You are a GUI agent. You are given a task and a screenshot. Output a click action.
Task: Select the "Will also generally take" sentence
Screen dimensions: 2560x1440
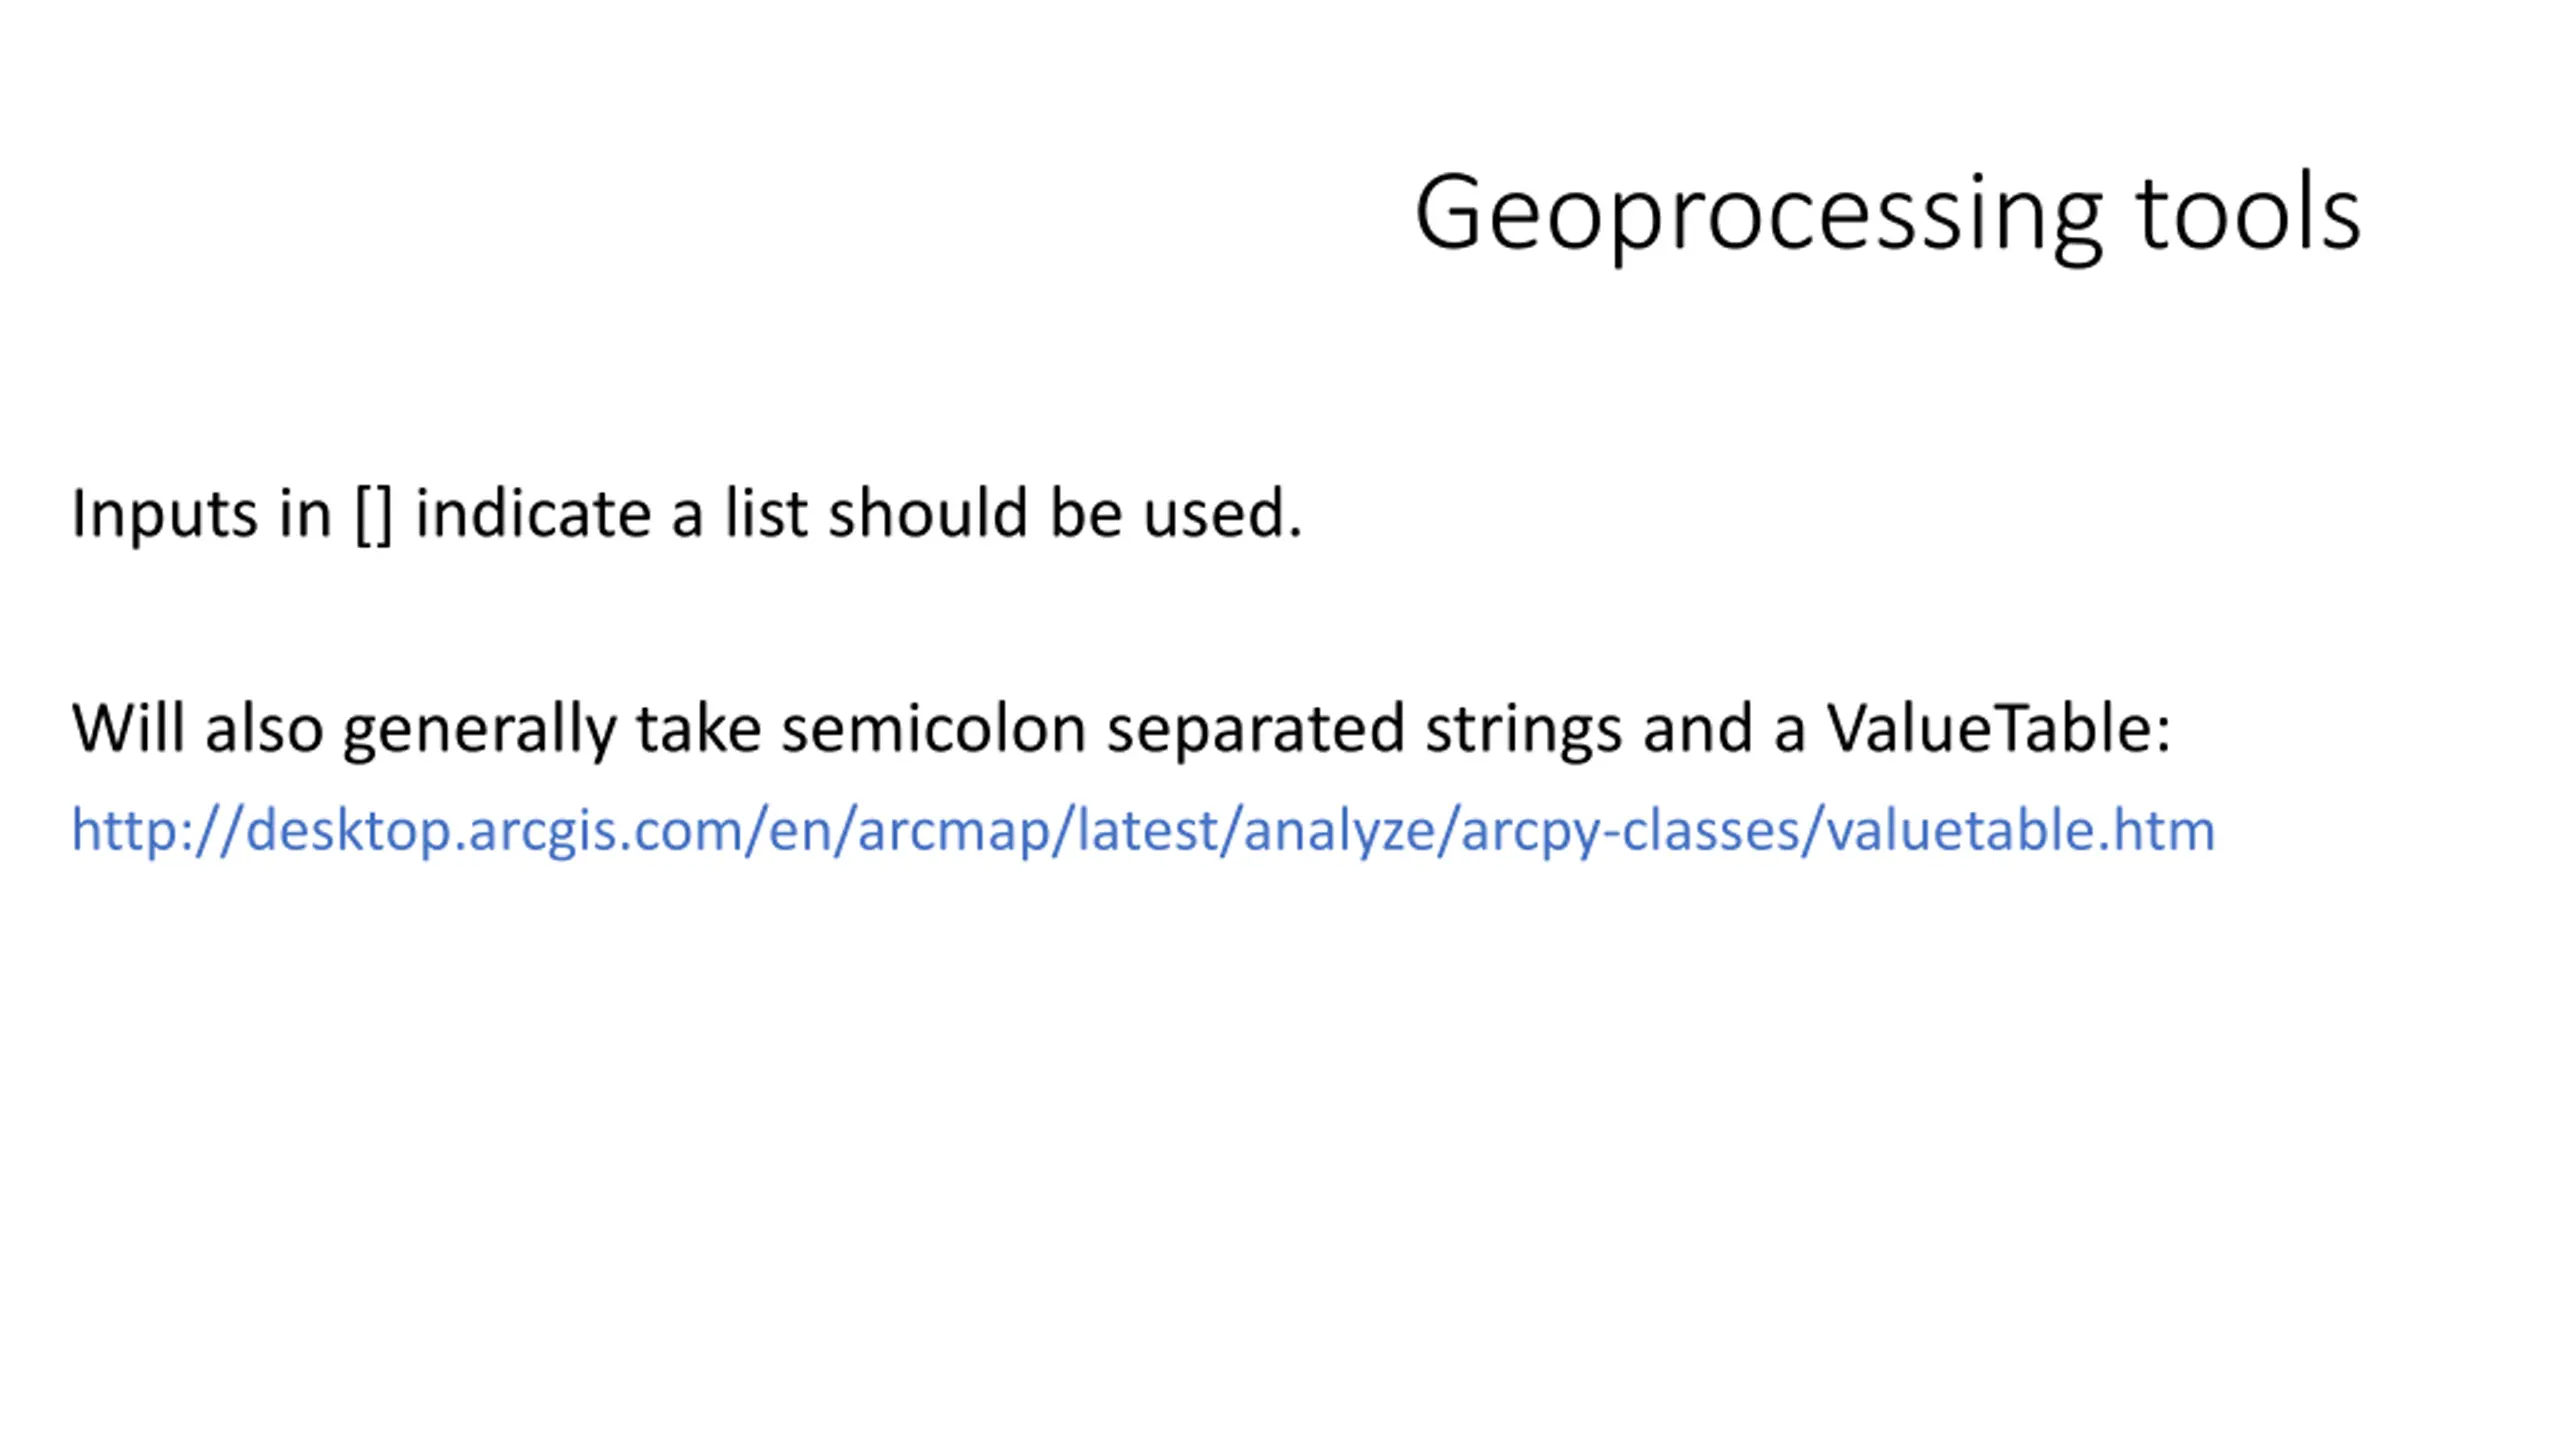(x=1121, y=729)
